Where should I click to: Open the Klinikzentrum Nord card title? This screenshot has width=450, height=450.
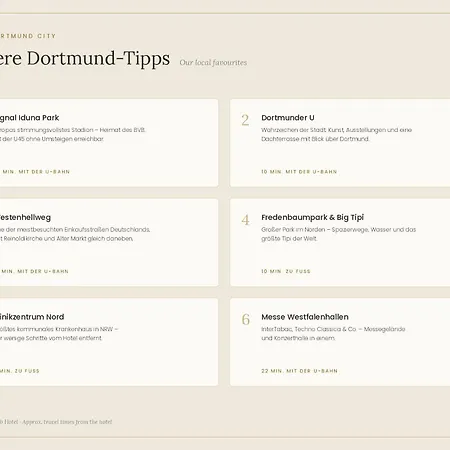[32, 317]
